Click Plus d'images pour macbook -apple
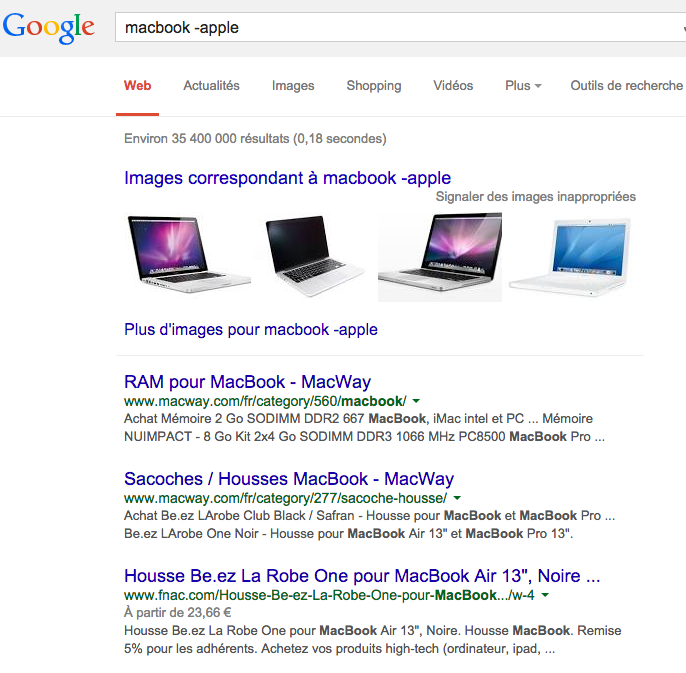This screenshot has height=673, width=686. coord(251,329)
